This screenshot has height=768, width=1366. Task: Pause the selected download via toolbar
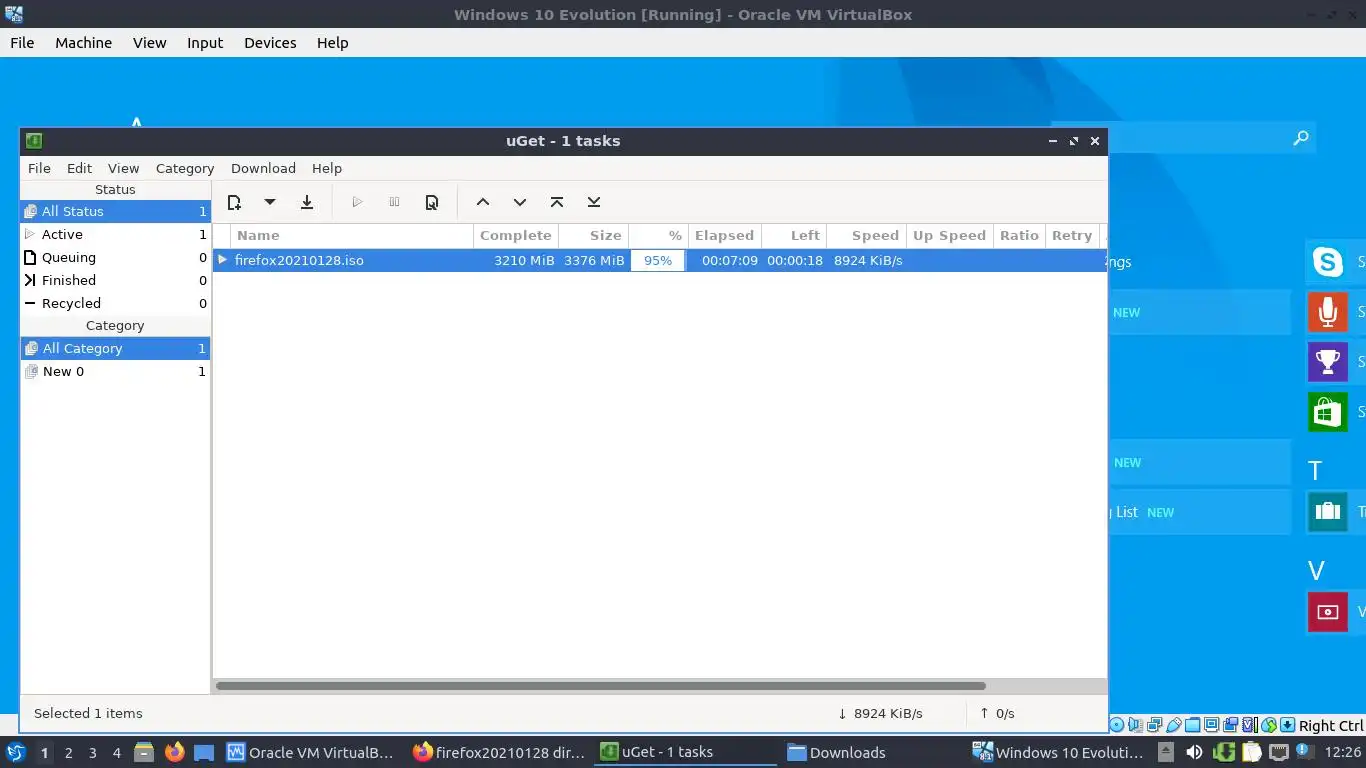pos(394,202)
